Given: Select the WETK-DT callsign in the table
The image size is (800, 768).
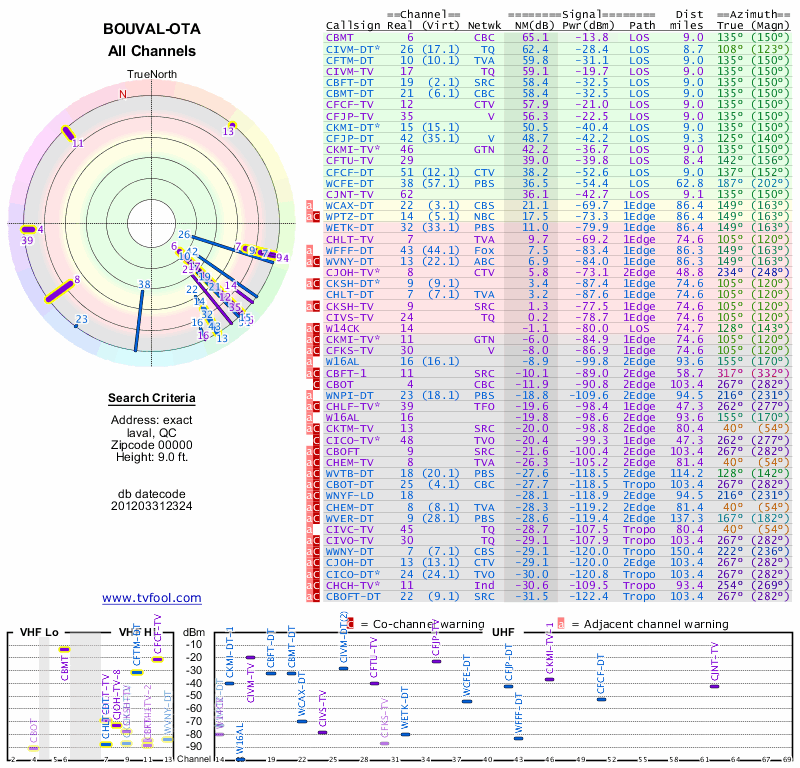Looking at the screenshot, I should 350,228.
